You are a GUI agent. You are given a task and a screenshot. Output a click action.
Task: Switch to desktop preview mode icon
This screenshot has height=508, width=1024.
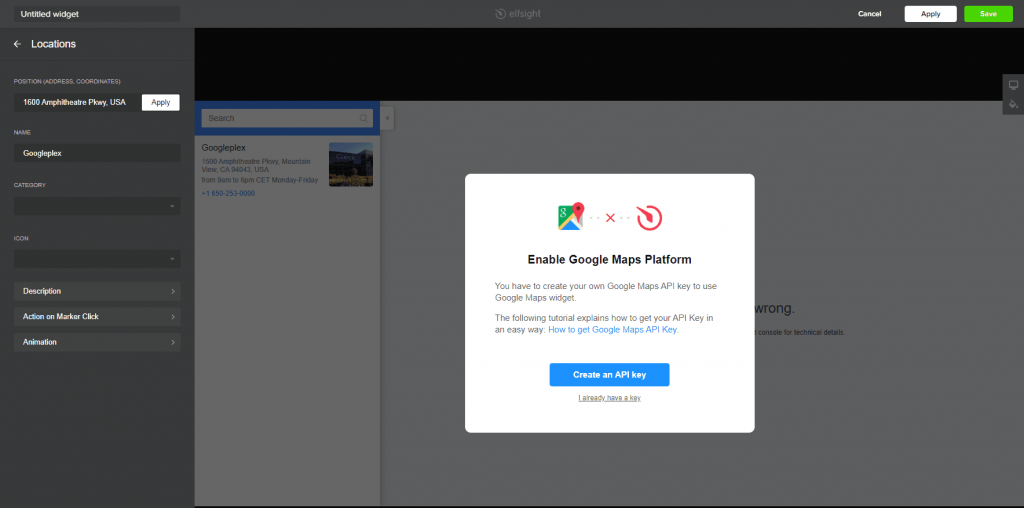coord(1012,86)
